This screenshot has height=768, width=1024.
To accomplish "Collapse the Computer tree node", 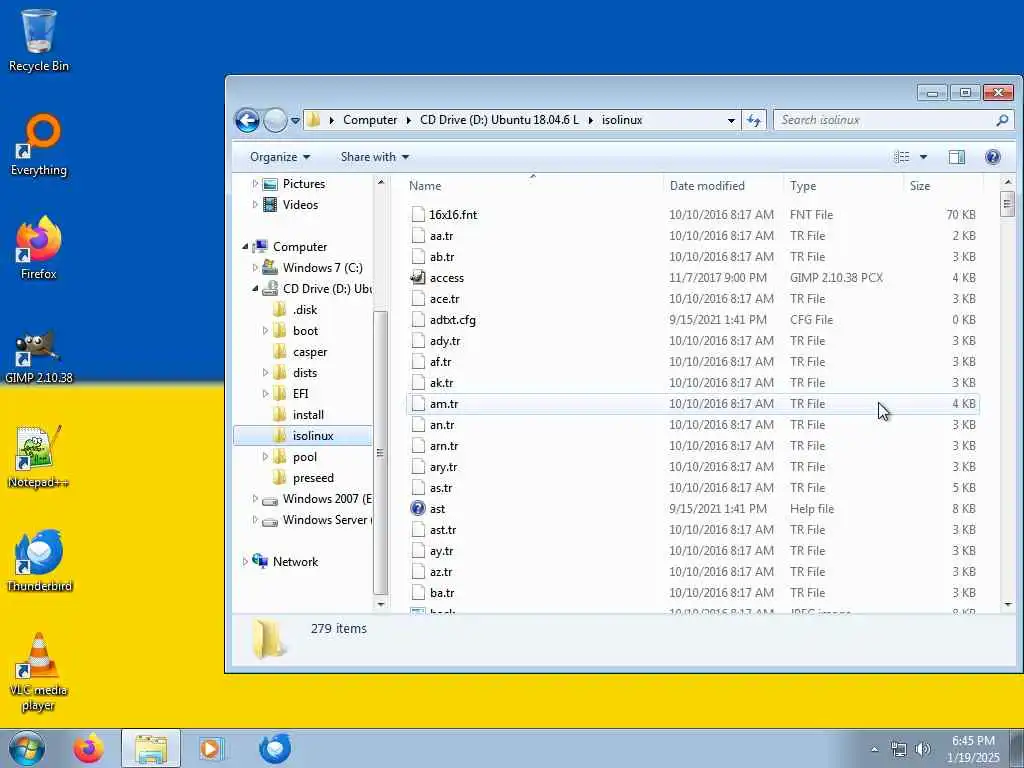I will point(246,247).
